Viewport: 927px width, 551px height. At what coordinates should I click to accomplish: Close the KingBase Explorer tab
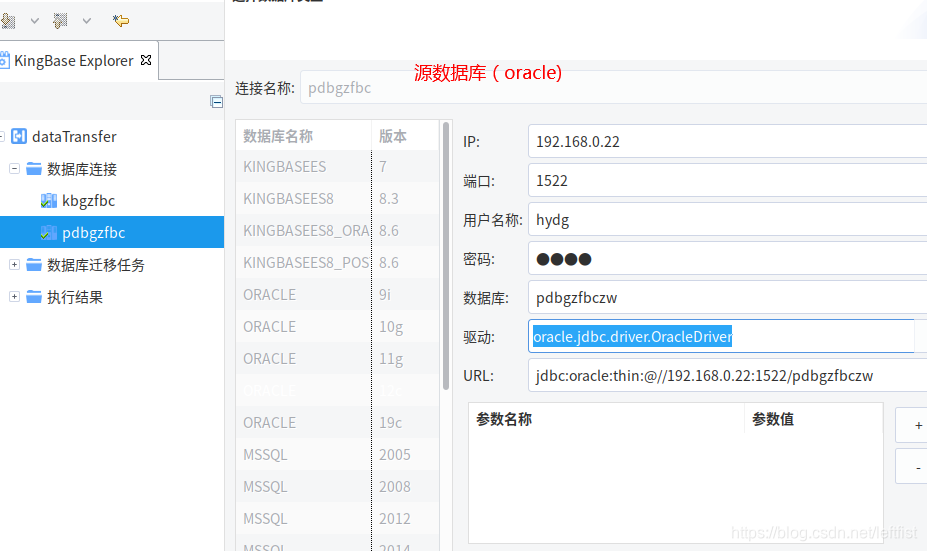[146, 60]
